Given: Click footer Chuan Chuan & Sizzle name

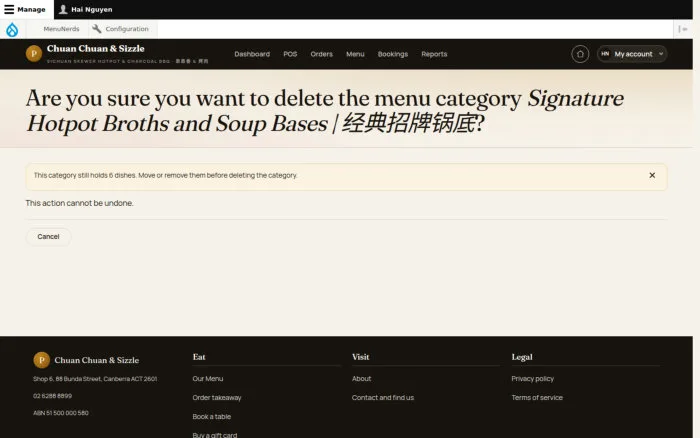Looking at the screenshot, I should (x=96, y=360).
